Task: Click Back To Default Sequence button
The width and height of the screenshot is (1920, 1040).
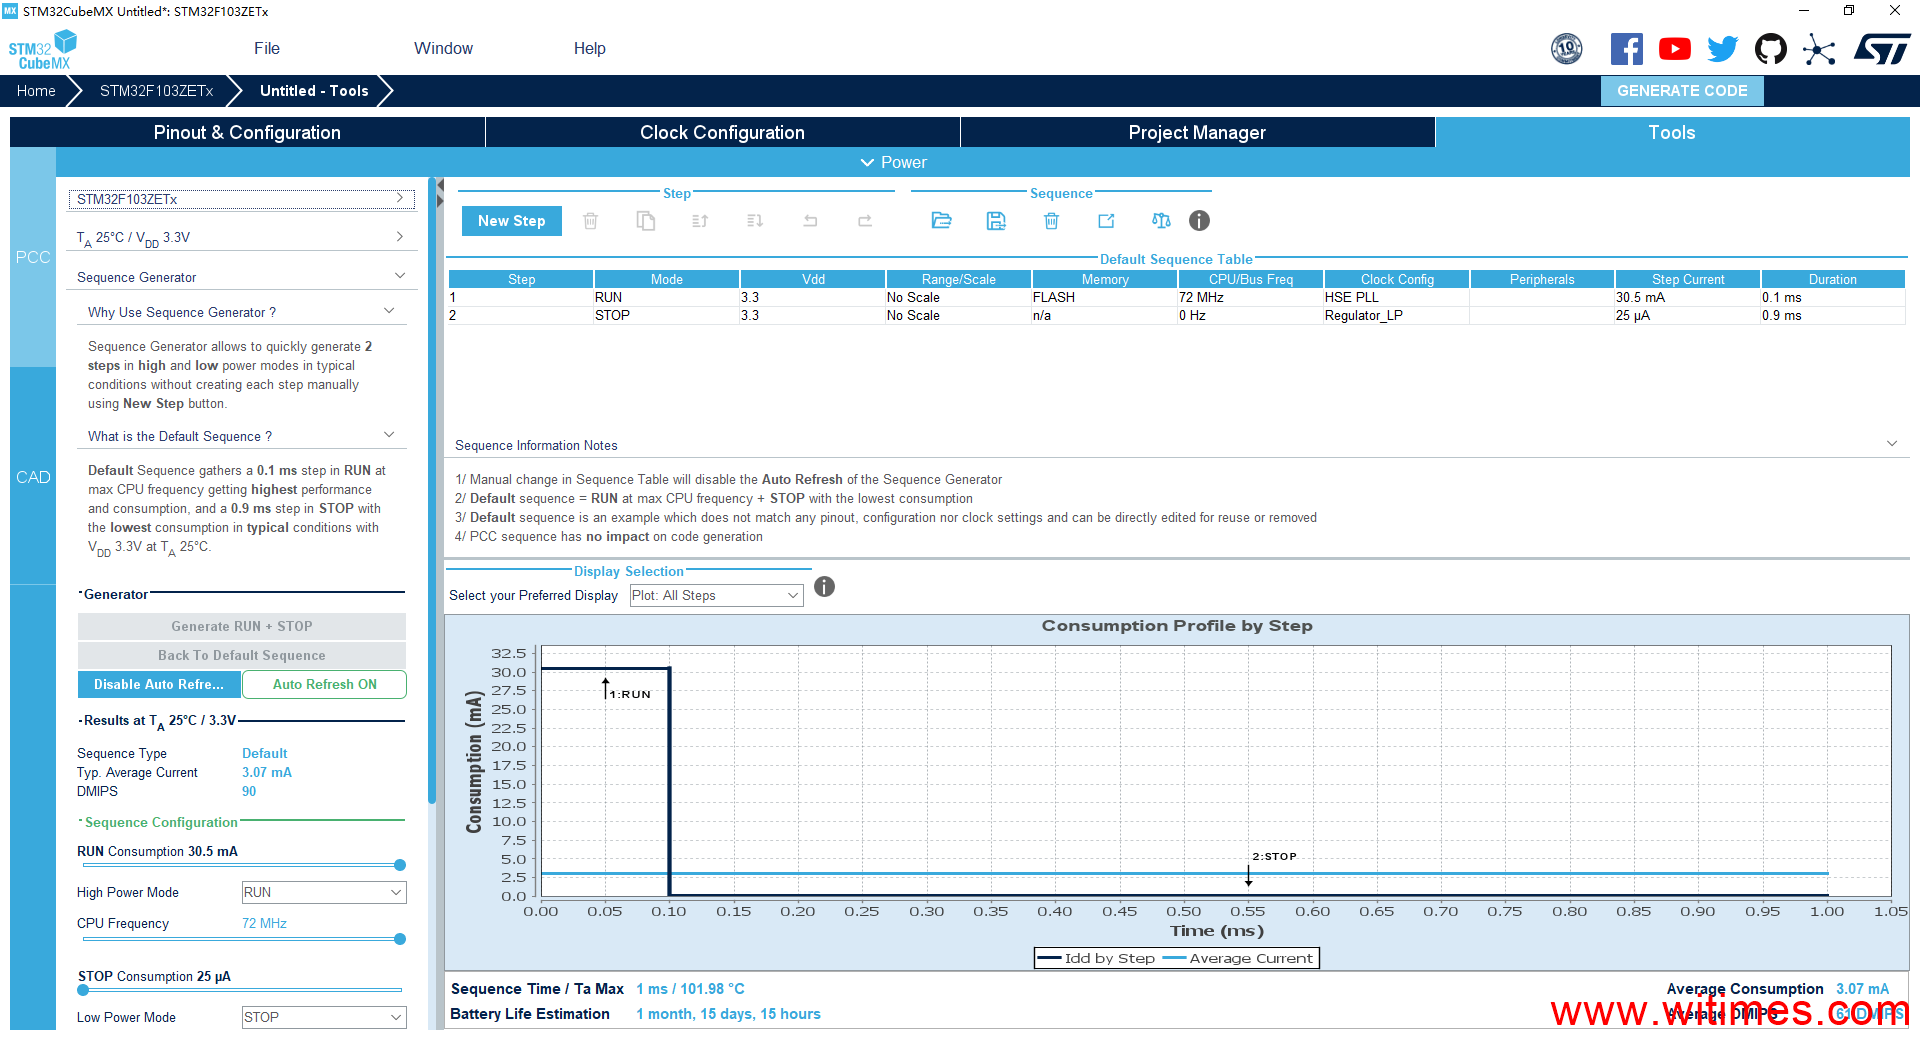Action: (242, 655)
